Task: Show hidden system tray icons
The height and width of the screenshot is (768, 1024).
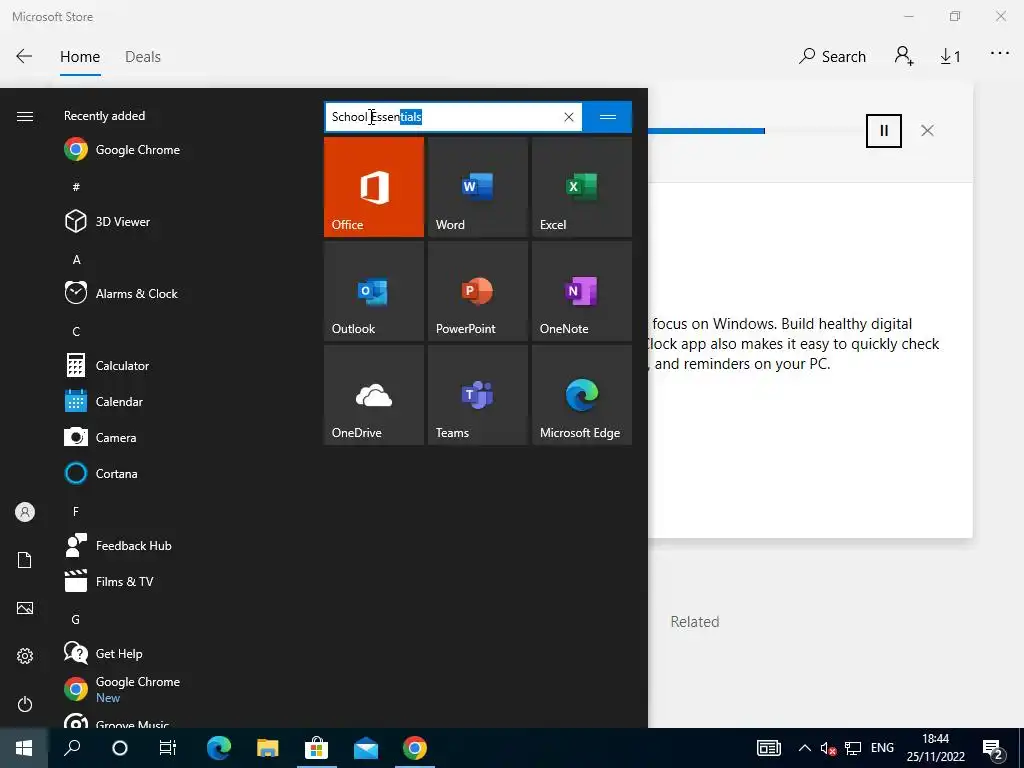Action: pos(805,748)
